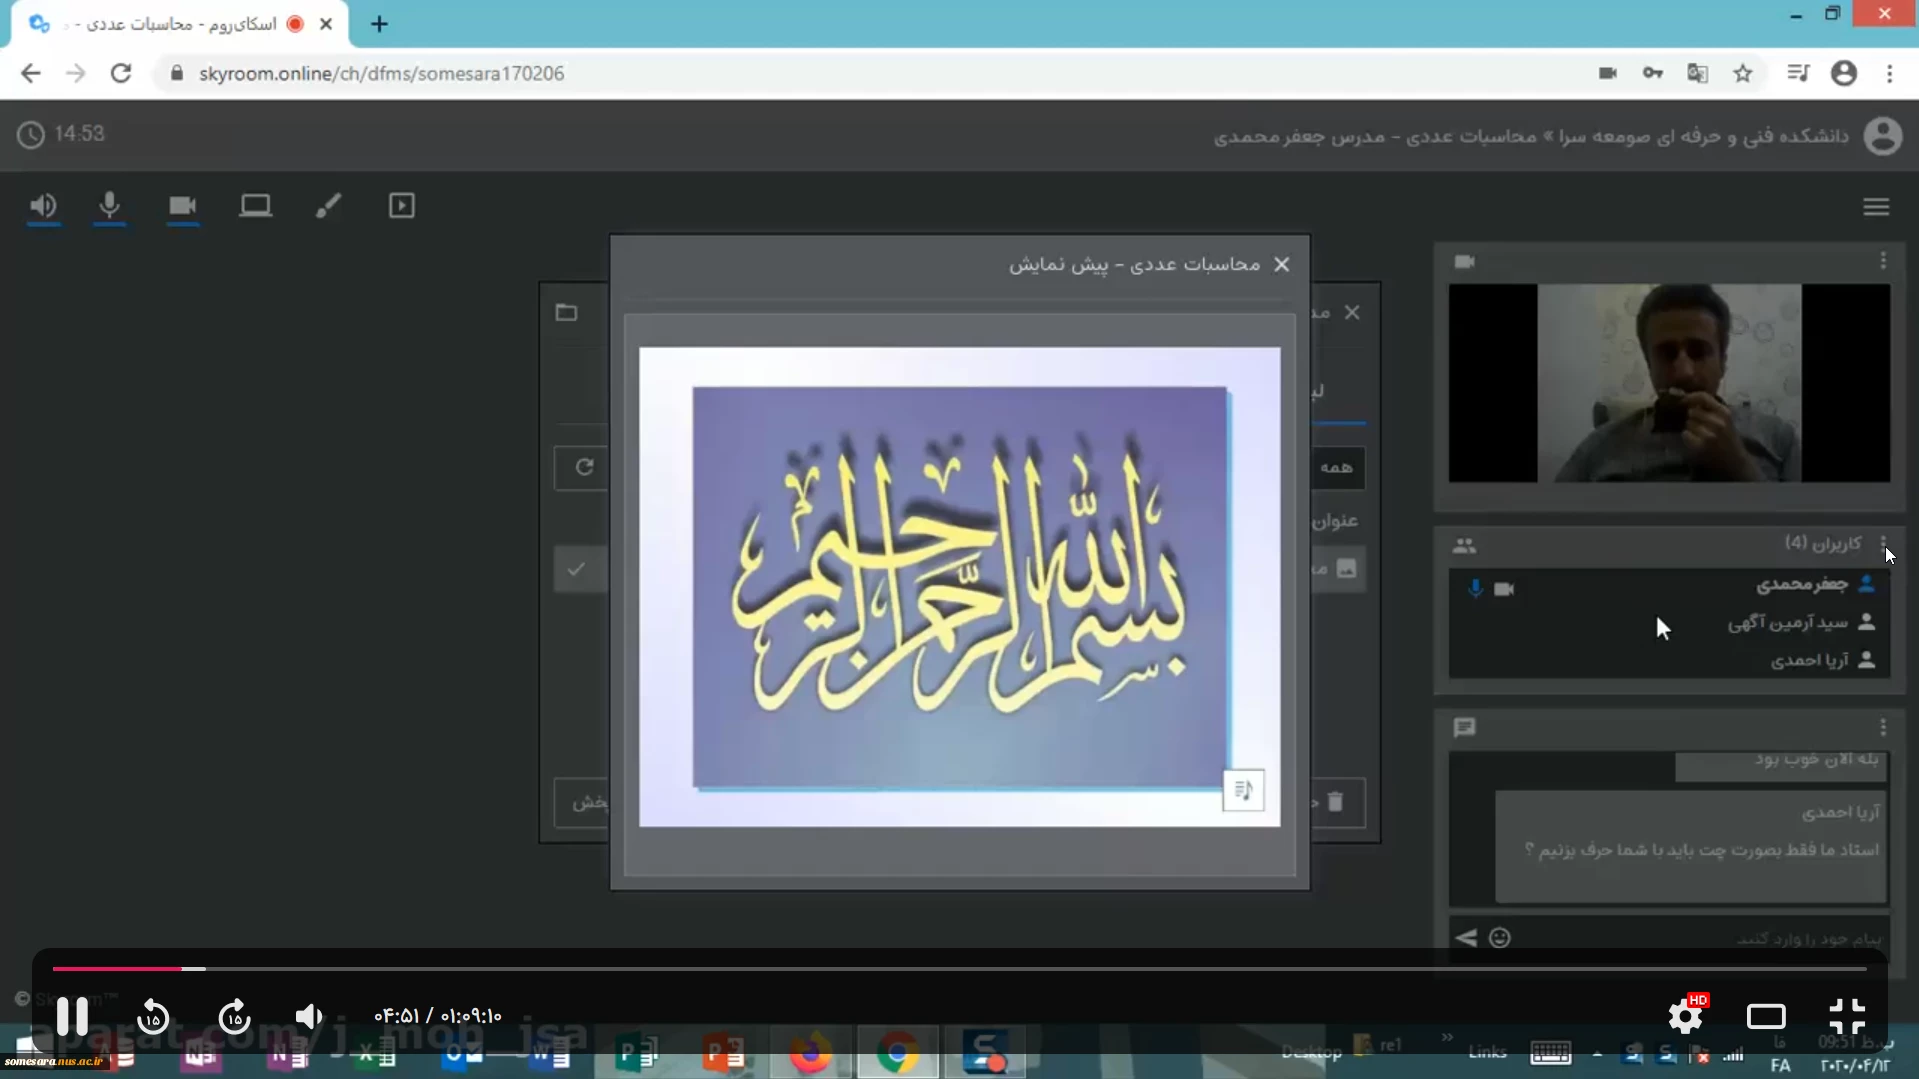
Task: Select user سید آرمین آگهی in the list
Action: pyautogui.click(x=1788, y=623)
